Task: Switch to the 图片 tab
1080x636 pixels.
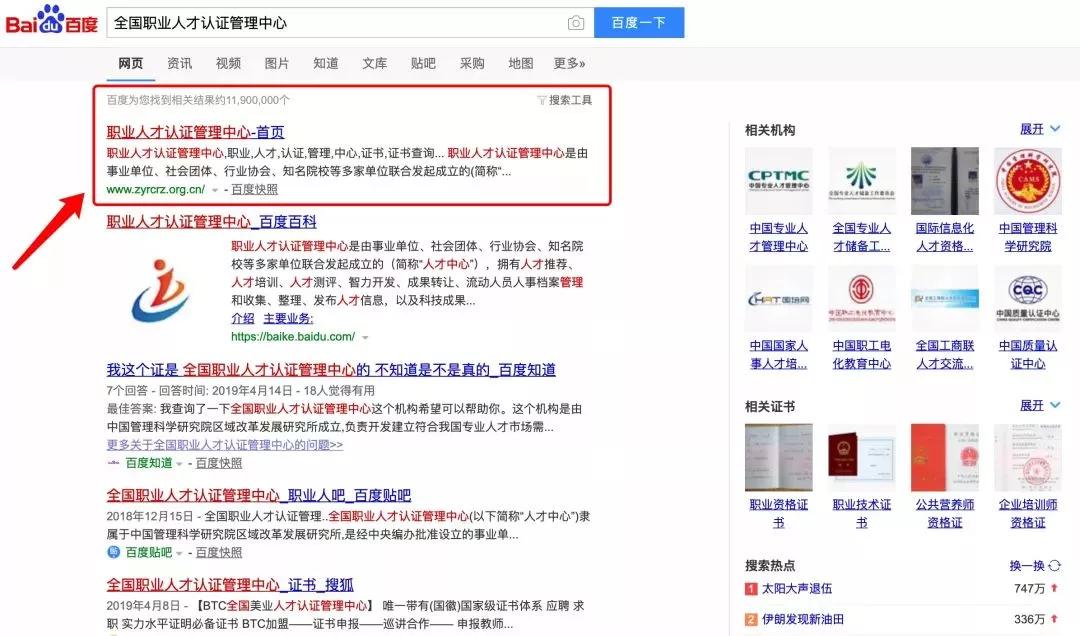Action: (x=277, y=63)
